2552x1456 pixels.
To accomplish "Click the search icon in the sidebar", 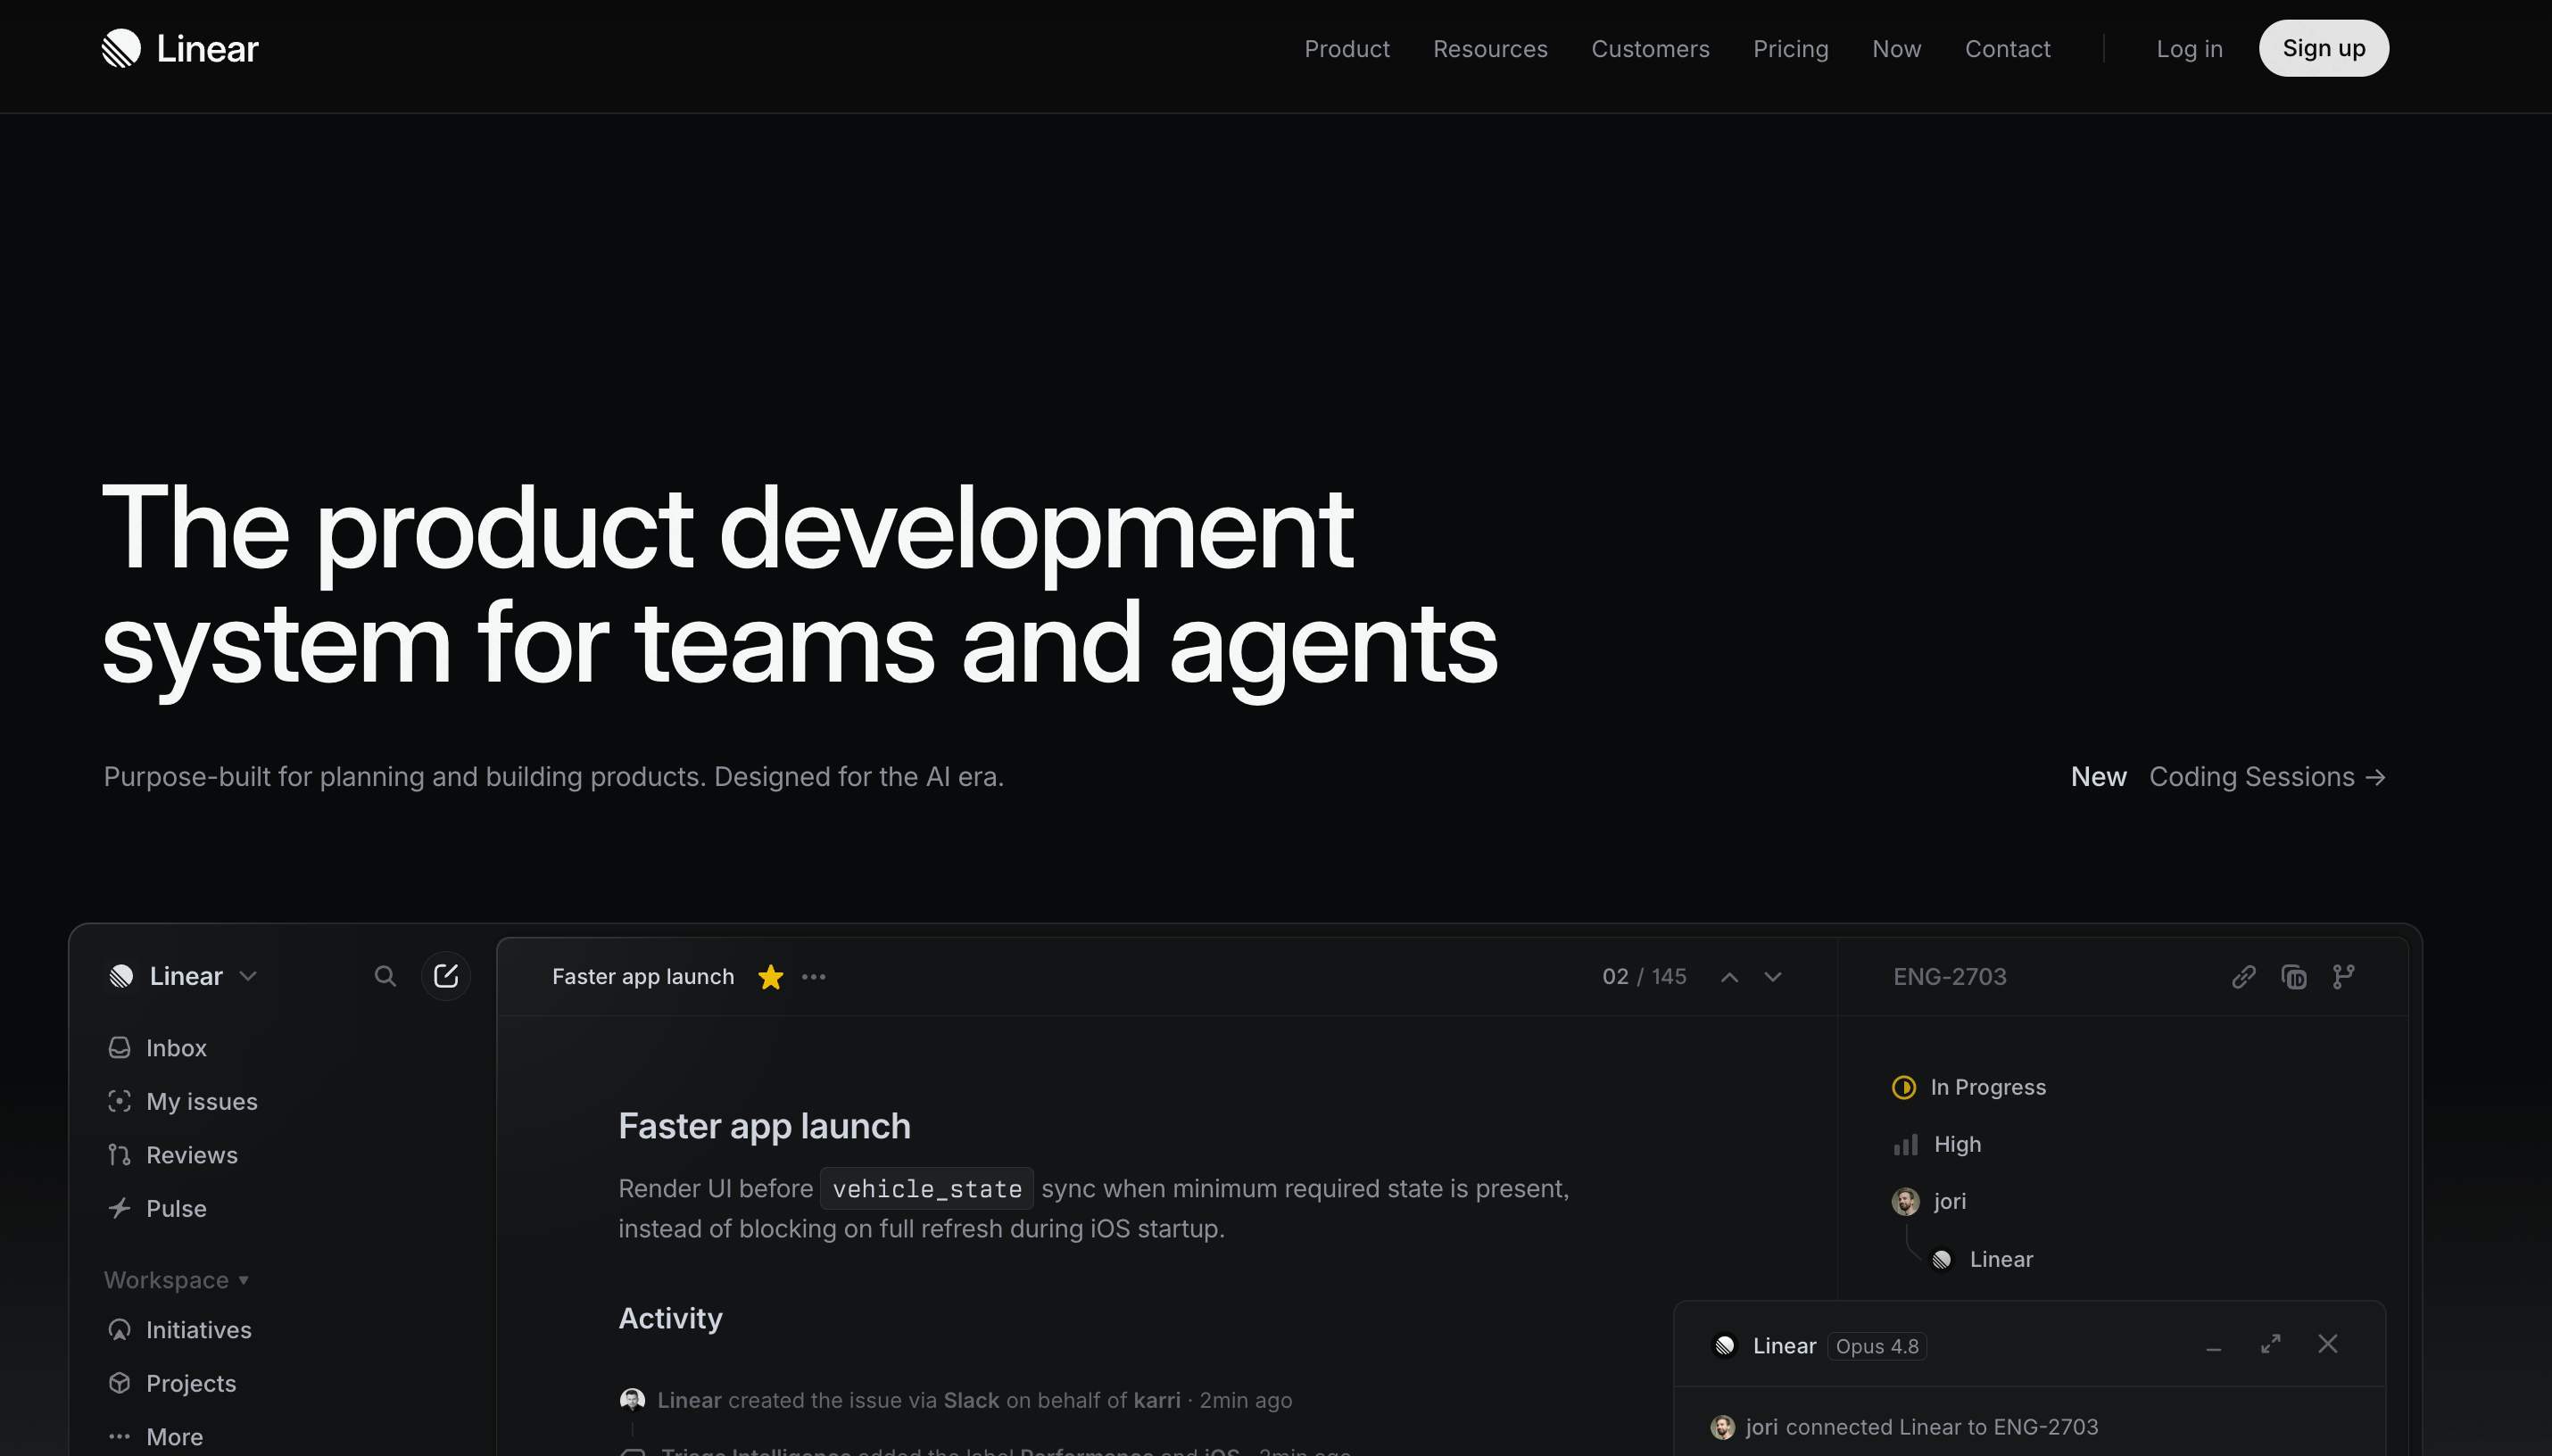I will point(385,976).
